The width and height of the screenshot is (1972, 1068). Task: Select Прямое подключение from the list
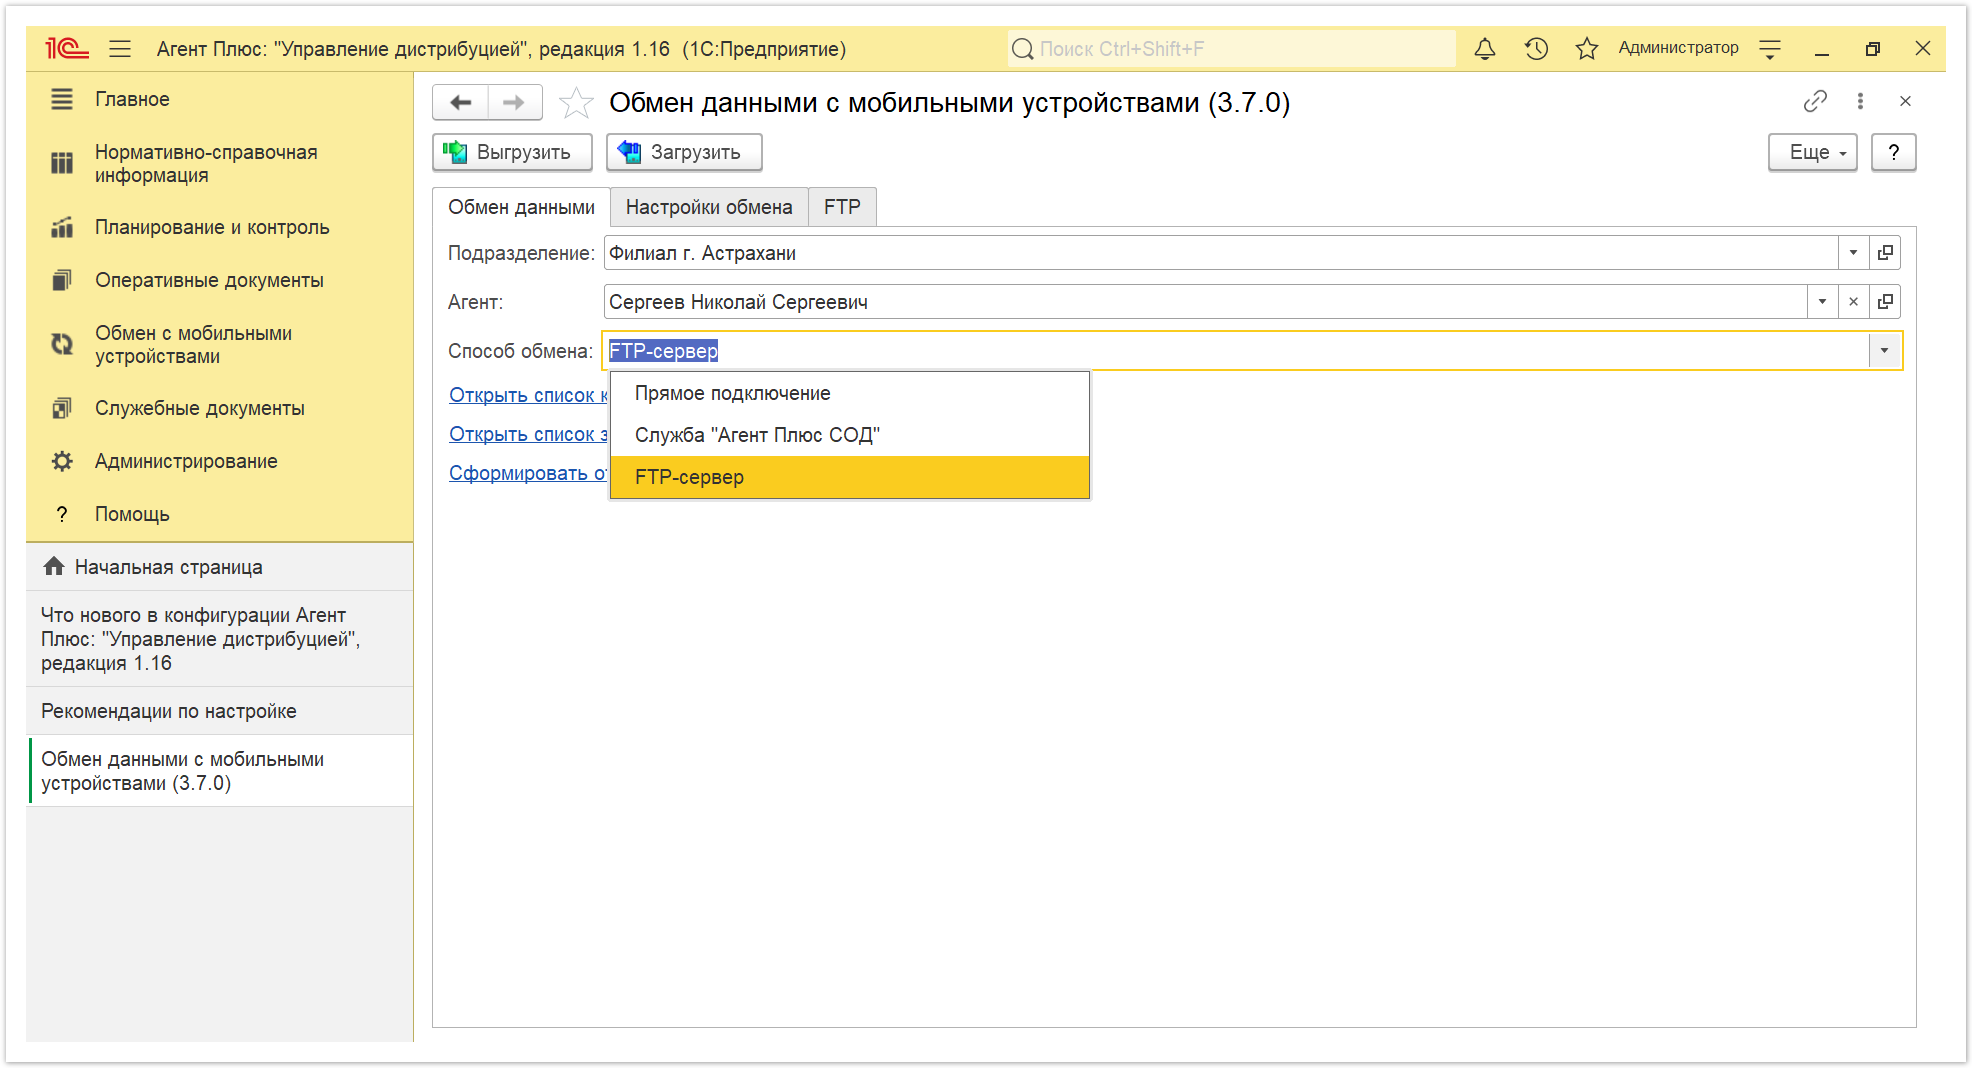850,394
